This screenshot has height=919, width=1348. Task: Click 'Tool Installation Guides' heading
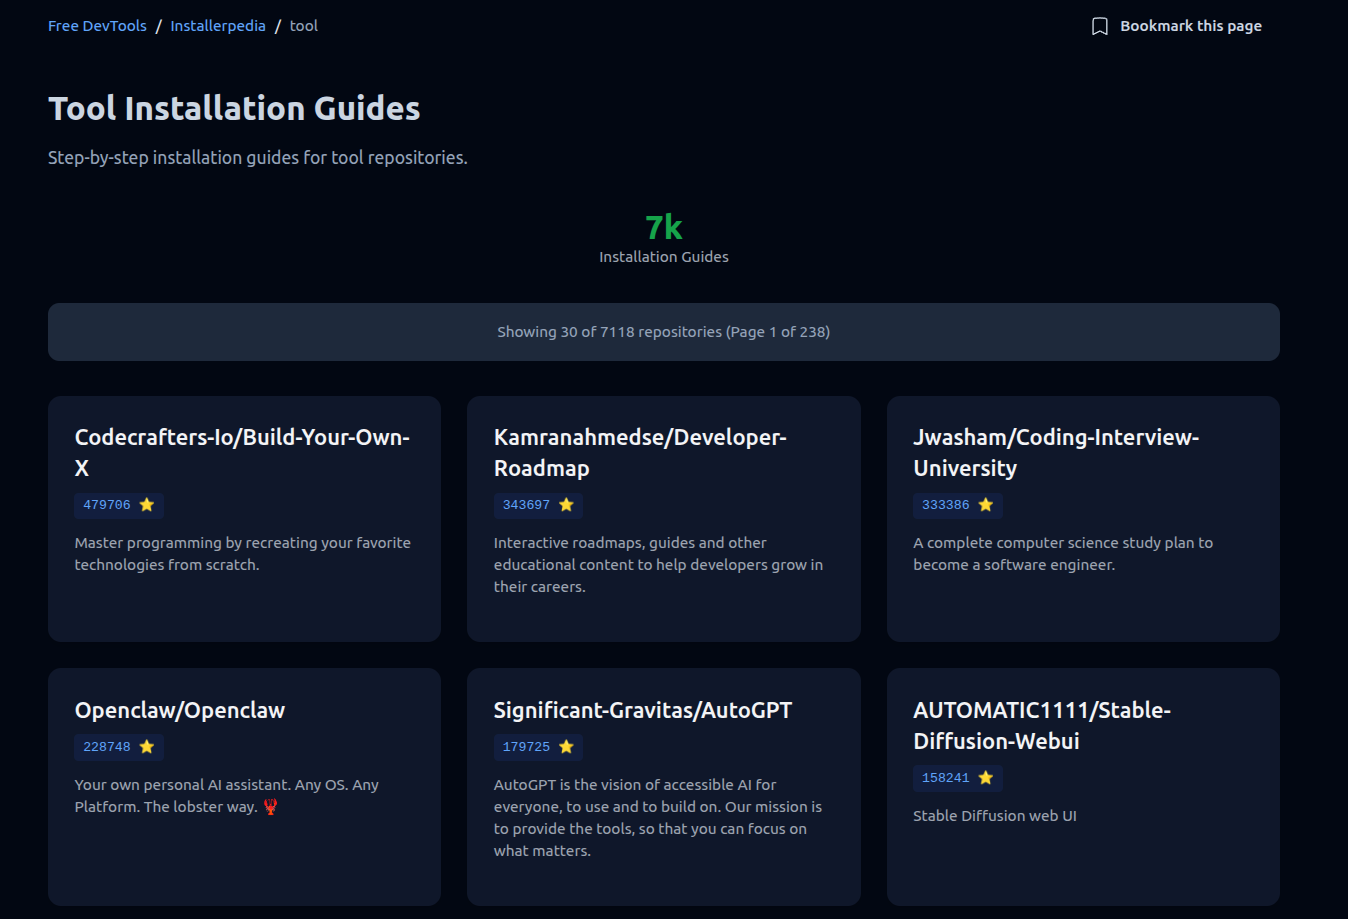click(234, 108)
